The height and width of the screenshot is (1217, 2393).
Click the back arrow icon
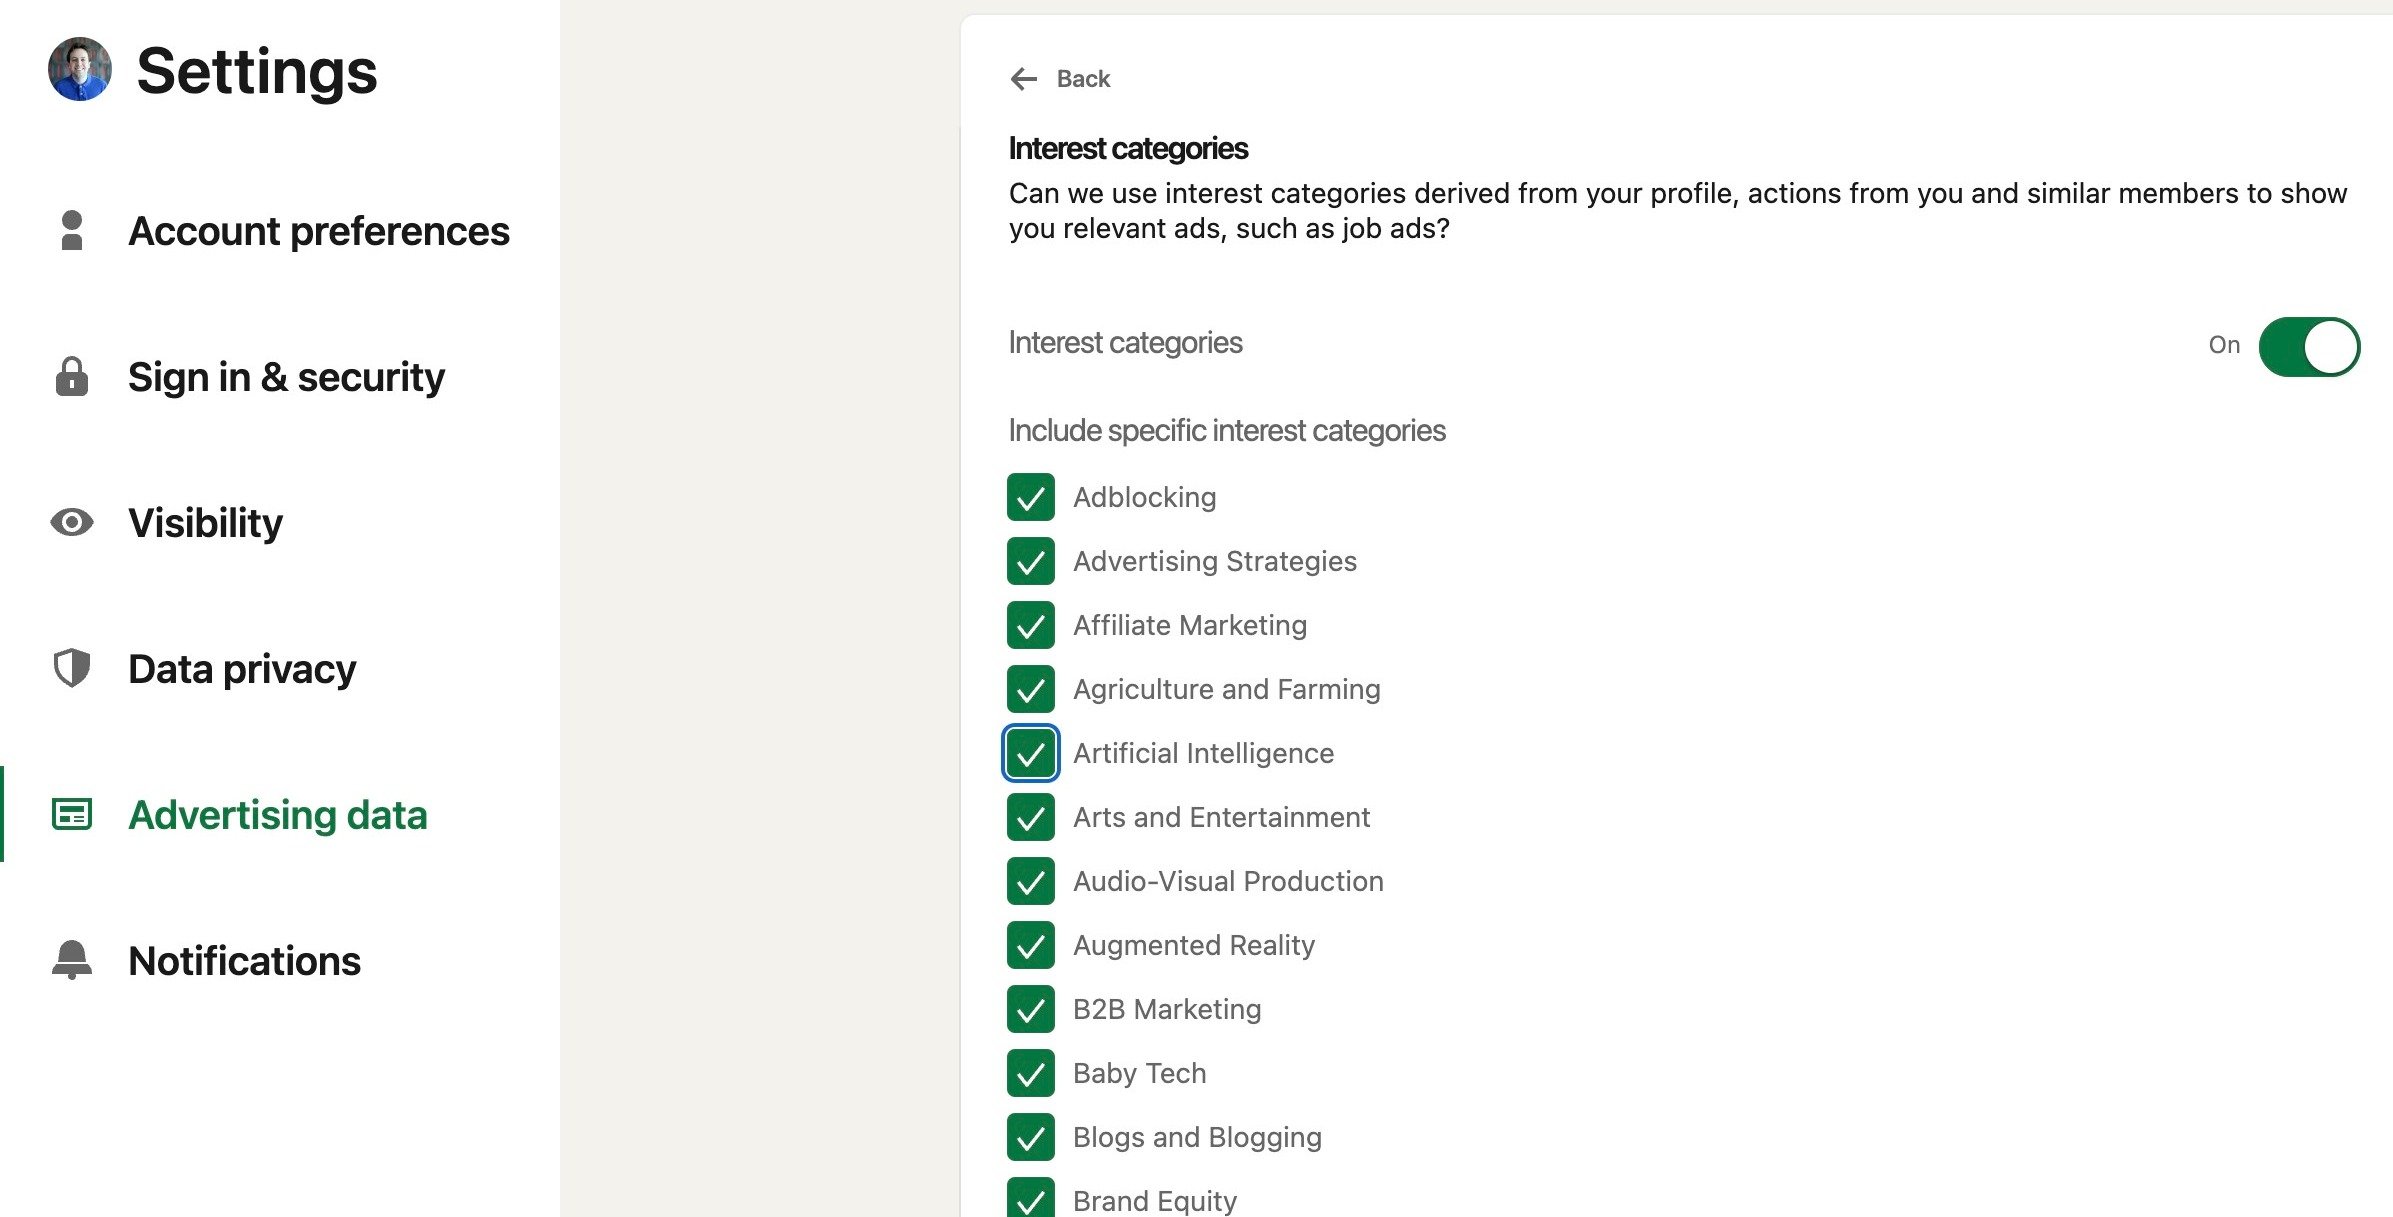tap(1024, 79)
